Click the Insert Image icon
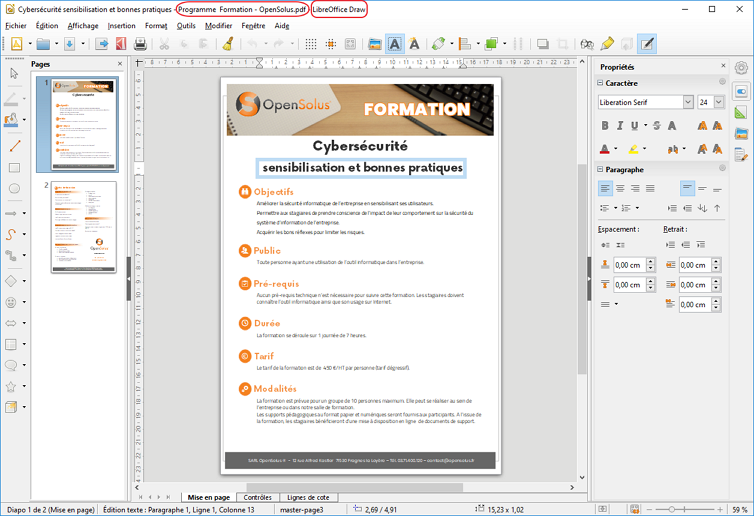The width and height of the screenshot is (754, 516). [x=375, y=44]
